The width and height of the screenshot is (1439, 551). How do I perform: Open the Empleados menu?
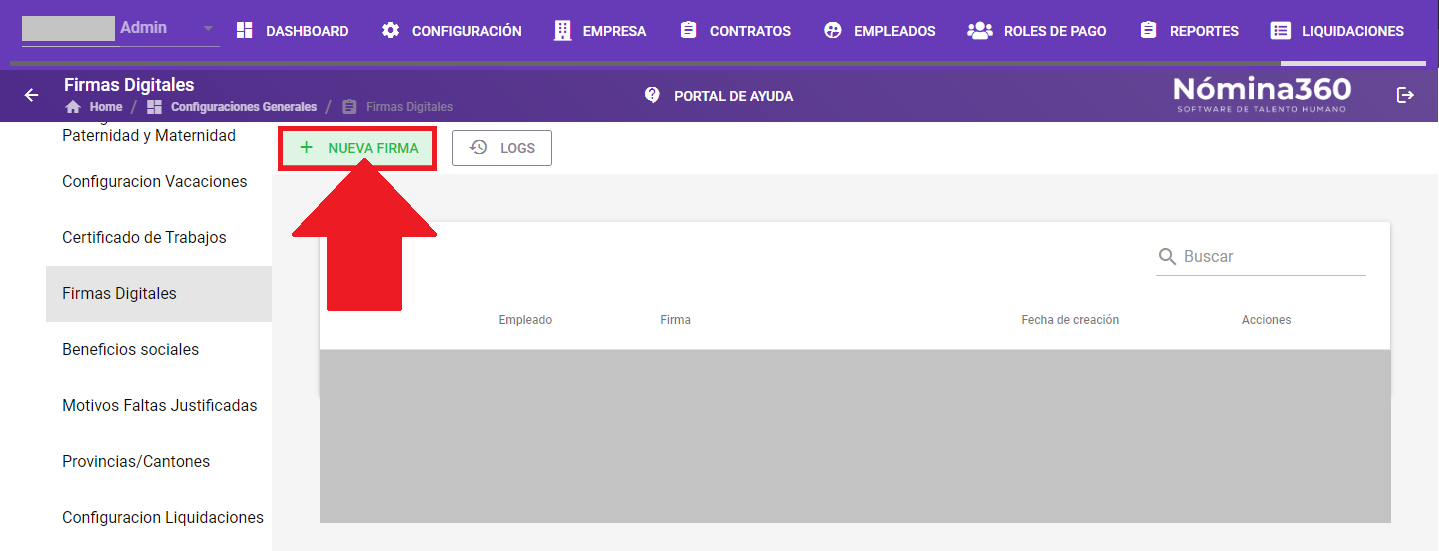point(880,31)
